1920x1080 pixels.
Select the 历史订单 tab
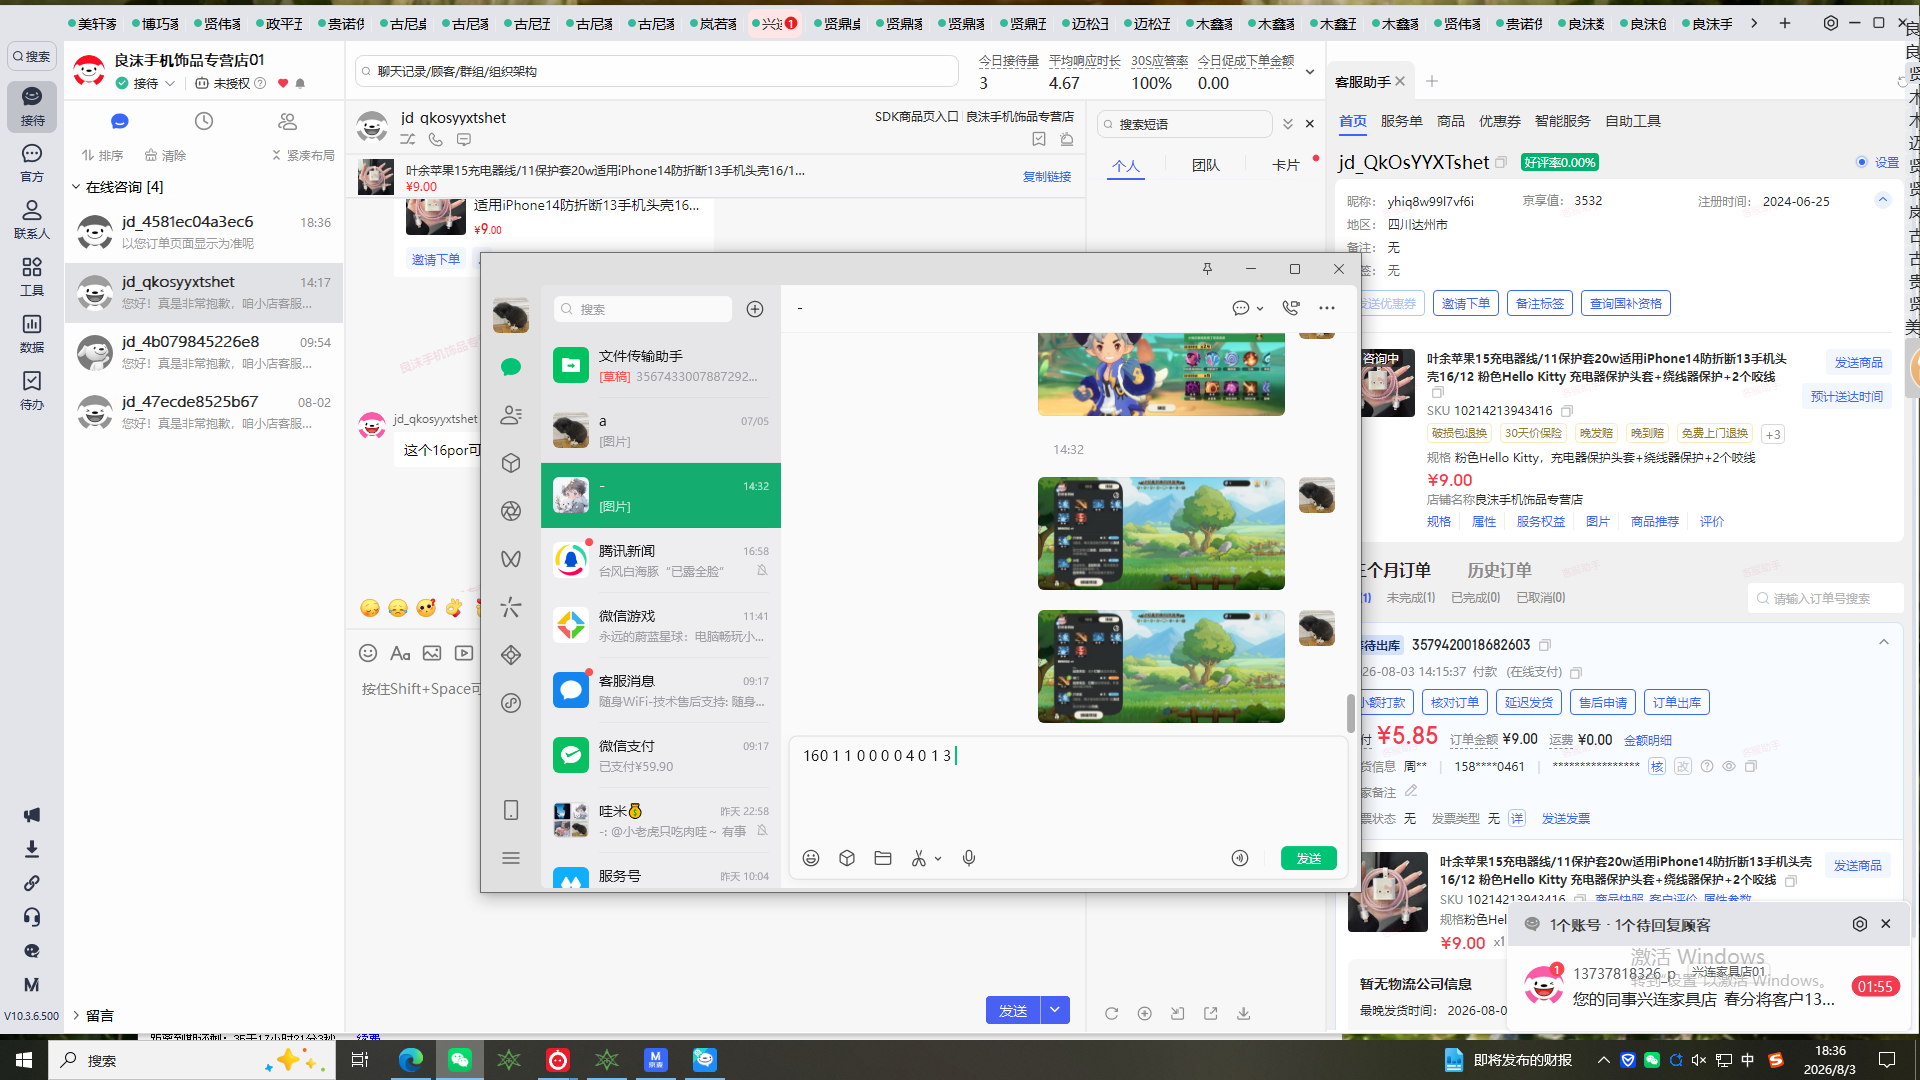[x=1499, y=570]
